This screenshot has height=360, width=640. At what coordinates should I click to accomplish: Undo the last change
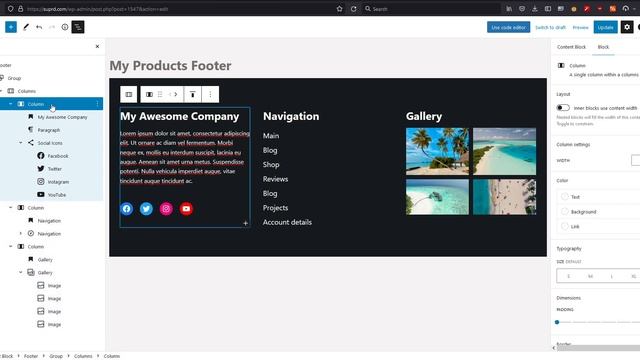(39, 27)
